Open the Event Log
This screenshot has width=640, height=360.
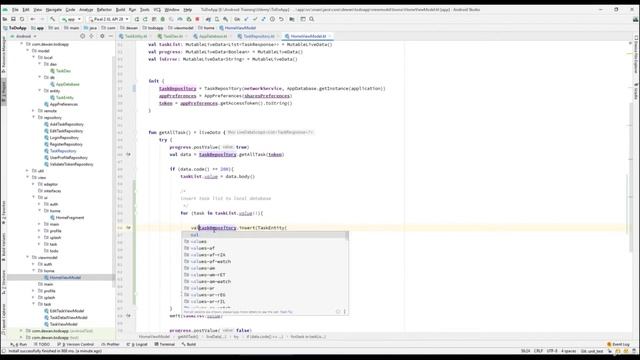pyautogui.click(x=618, y=344)
